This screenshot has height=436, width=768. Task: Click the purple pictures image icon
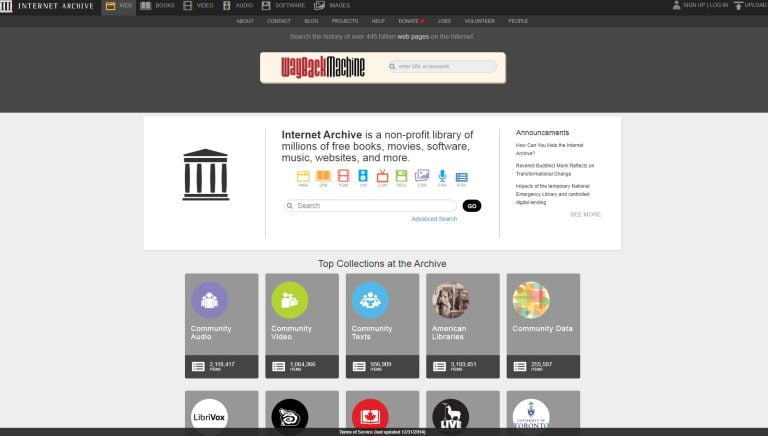coord(422,176)
